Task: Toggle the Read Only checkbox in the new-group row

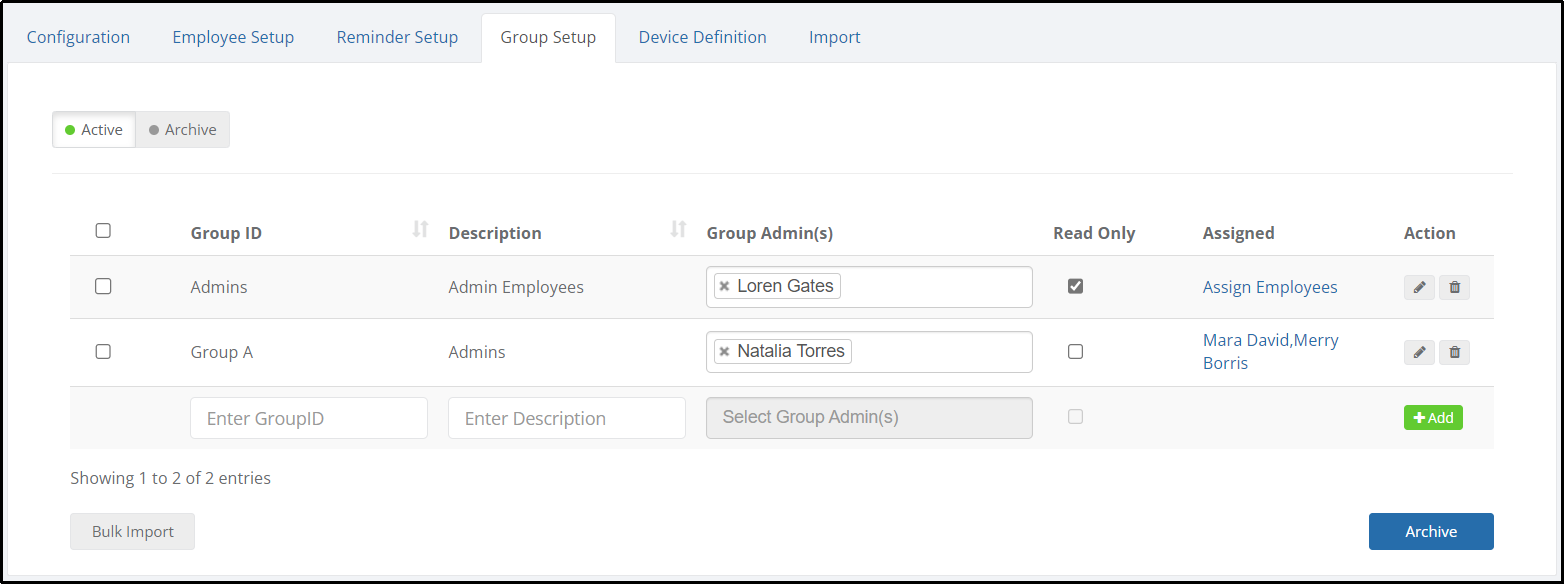Action: click(1075, 416)
